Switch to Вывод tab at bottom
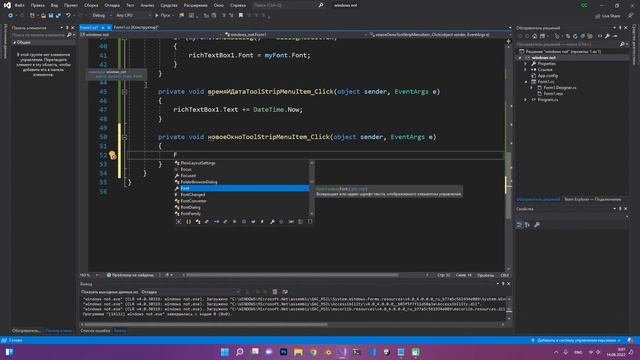The image size is (640, 360). tap(120, 331)
